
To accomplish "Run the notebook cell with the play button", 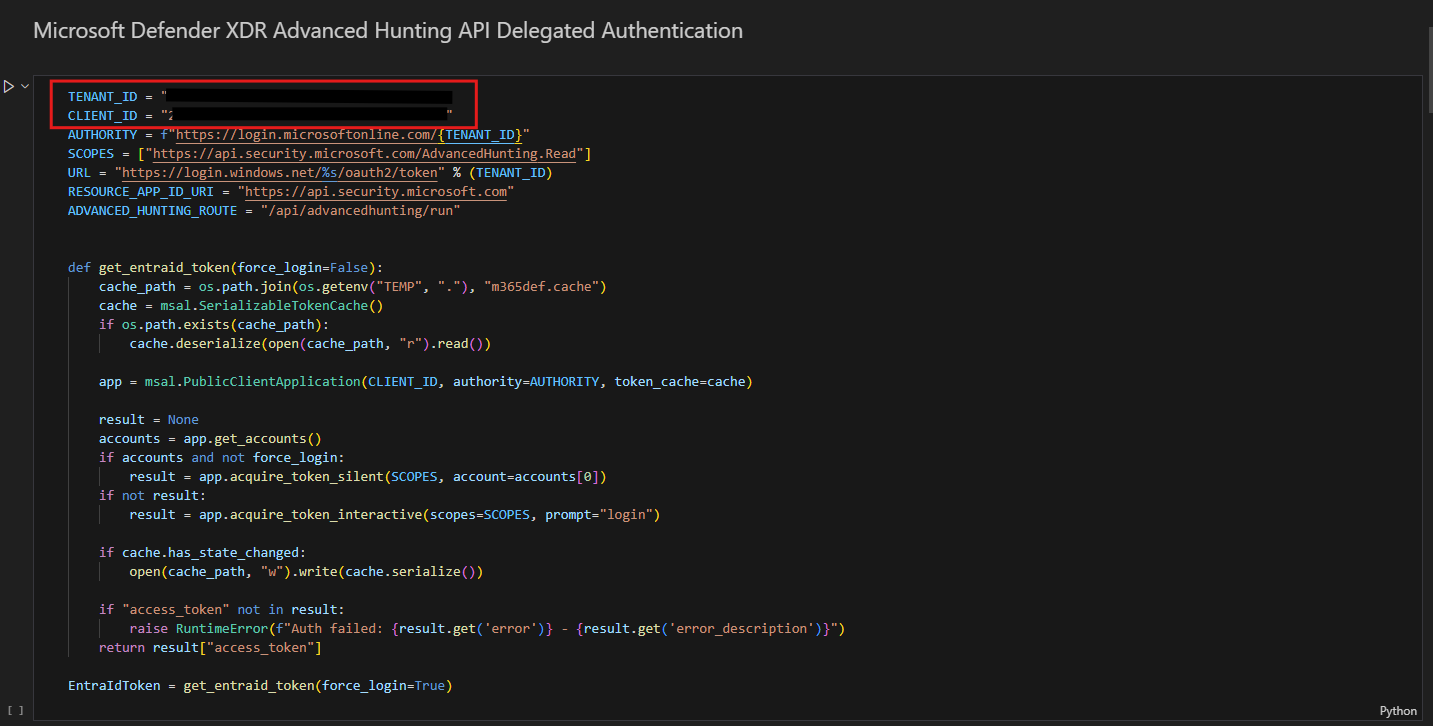I will coord(9,87).
